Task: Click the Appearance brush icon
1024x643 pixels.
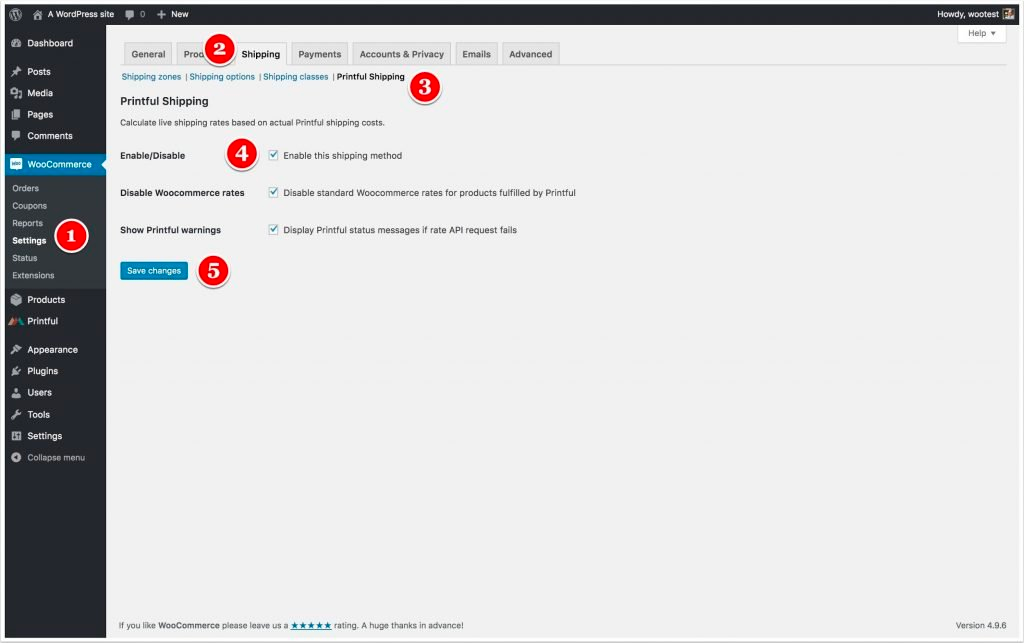Action: (16, 350)
